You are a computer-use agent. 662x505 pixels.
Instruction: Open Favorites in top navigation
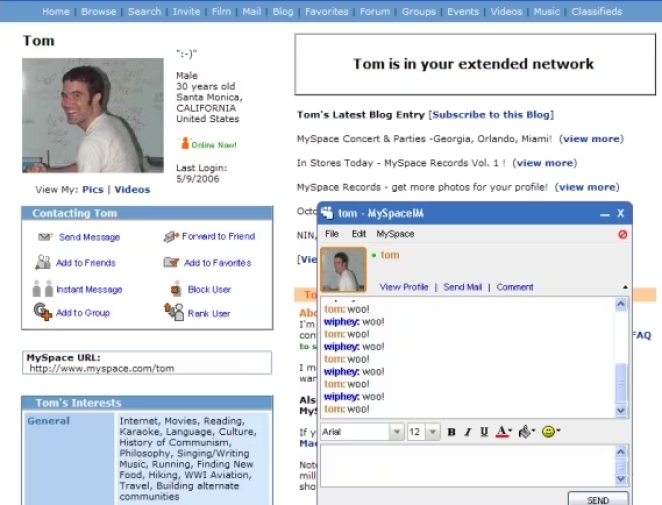click(x=327, y=11)
